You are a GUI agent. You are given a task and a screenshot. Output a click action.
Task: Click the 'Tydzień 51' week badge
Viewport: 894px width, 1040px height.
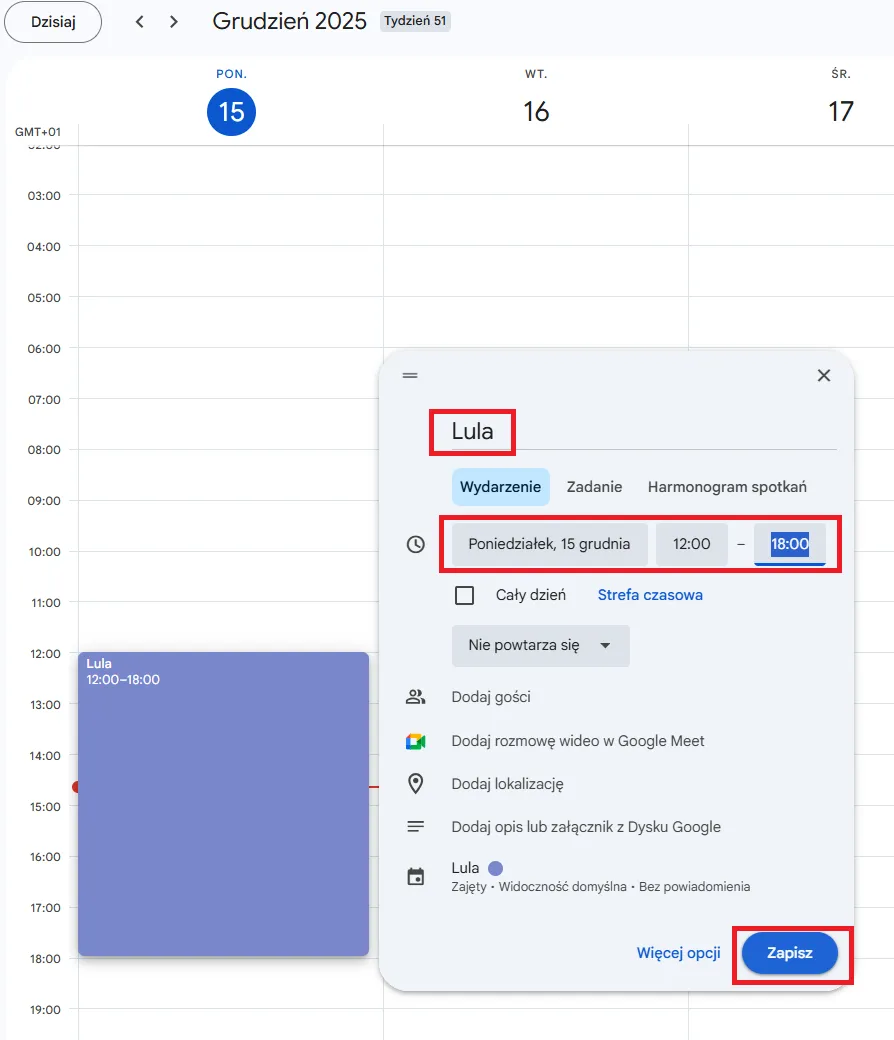[415, 21]
